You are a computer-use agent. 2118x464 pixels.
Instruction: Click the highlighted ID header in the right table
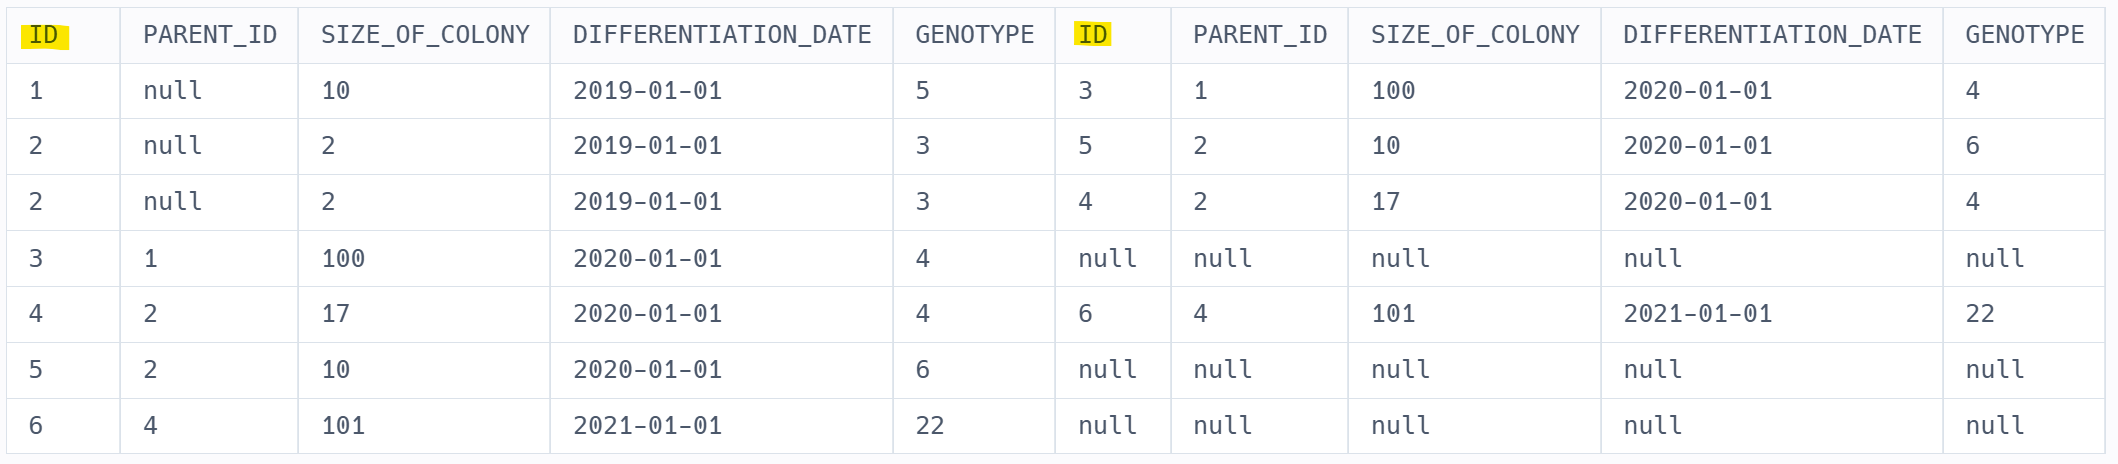(1093, 36)
